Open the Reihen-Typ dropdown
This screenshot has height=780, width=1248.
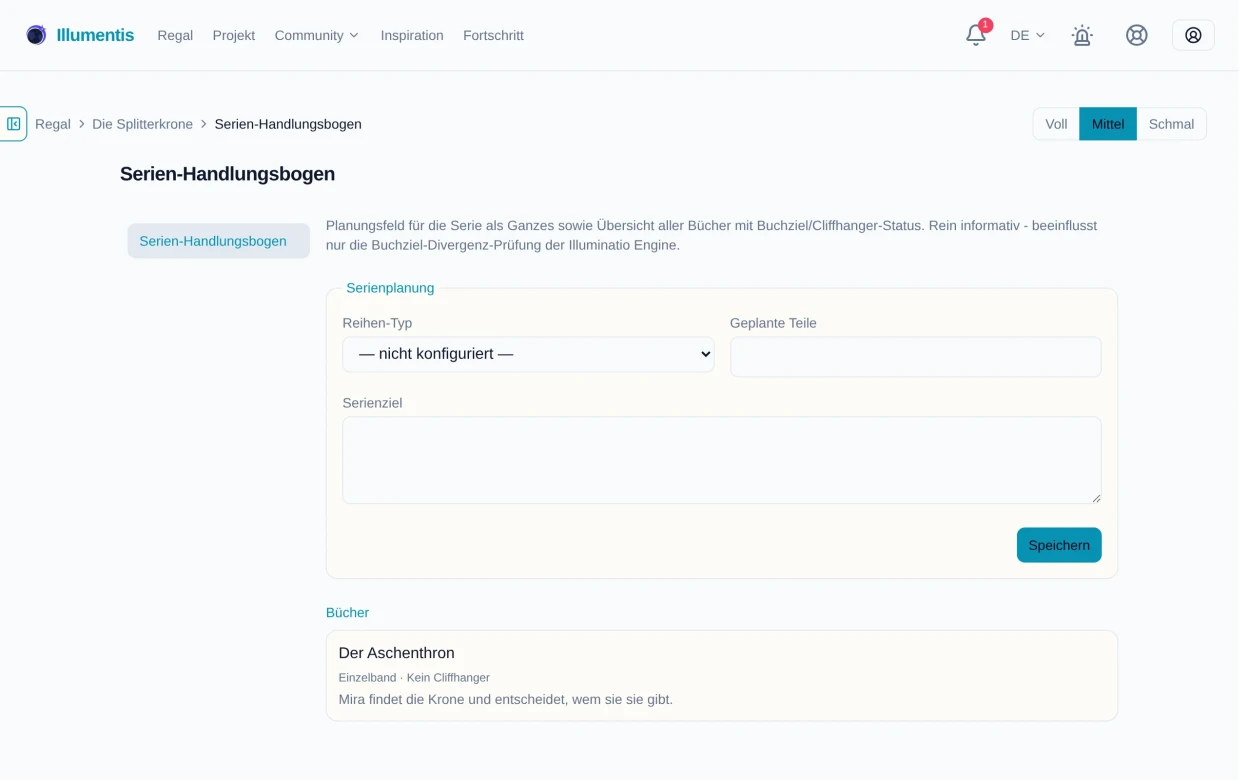click(528, 354)
